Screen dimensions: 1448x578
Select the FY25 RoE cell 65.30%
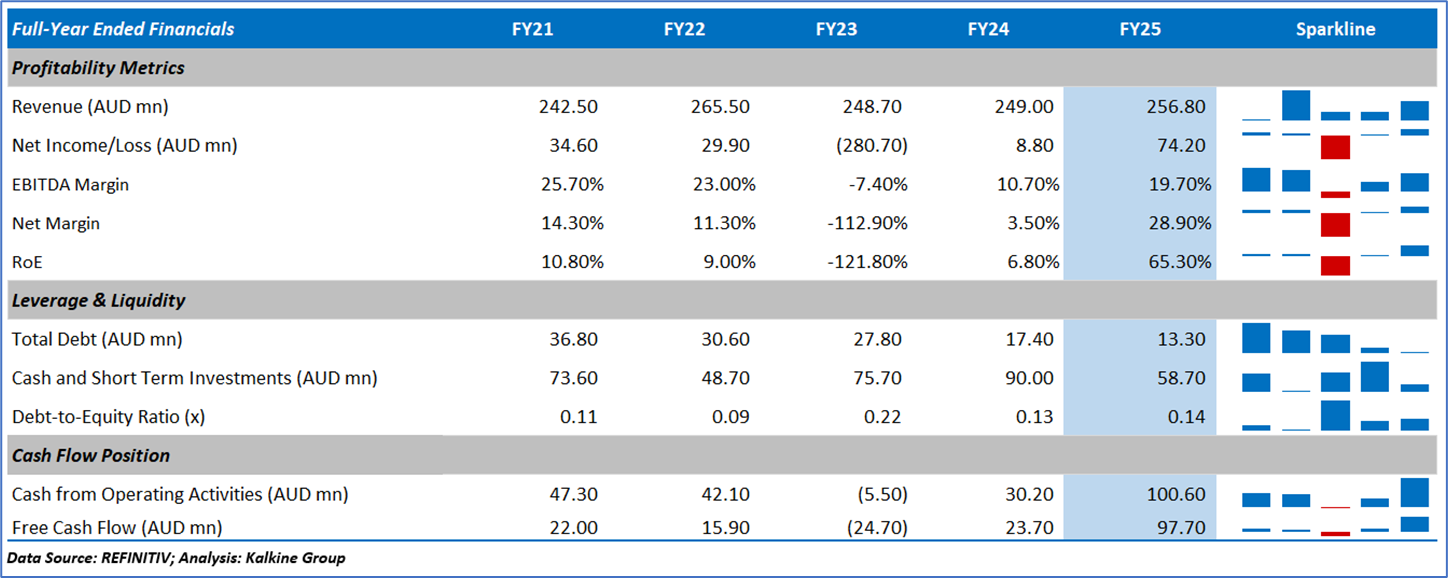[1178, 262]
